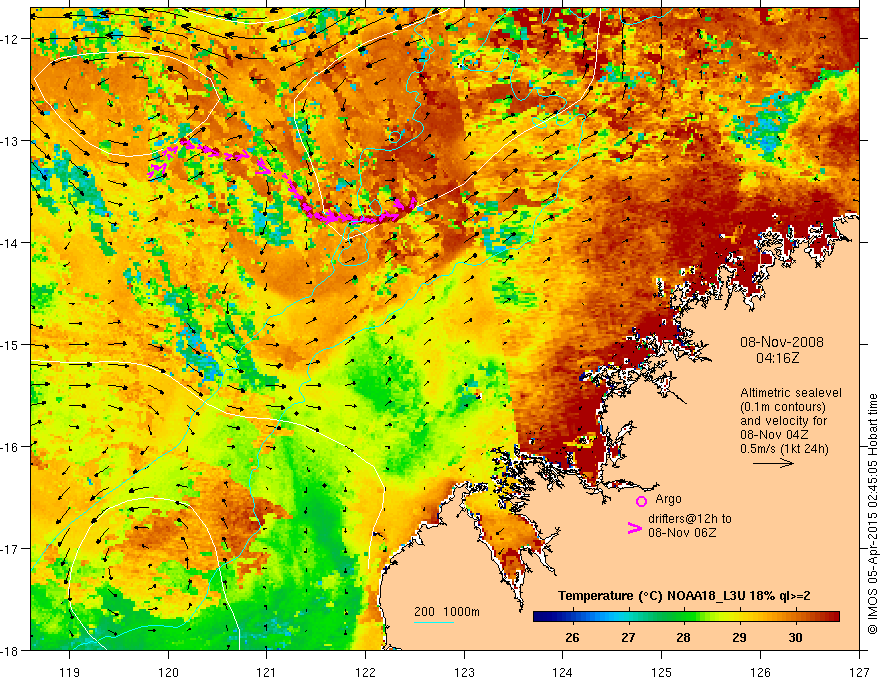Click longitude label 126 on bottom axis
This screenshot has width=880, height=680.
[760, 672]
